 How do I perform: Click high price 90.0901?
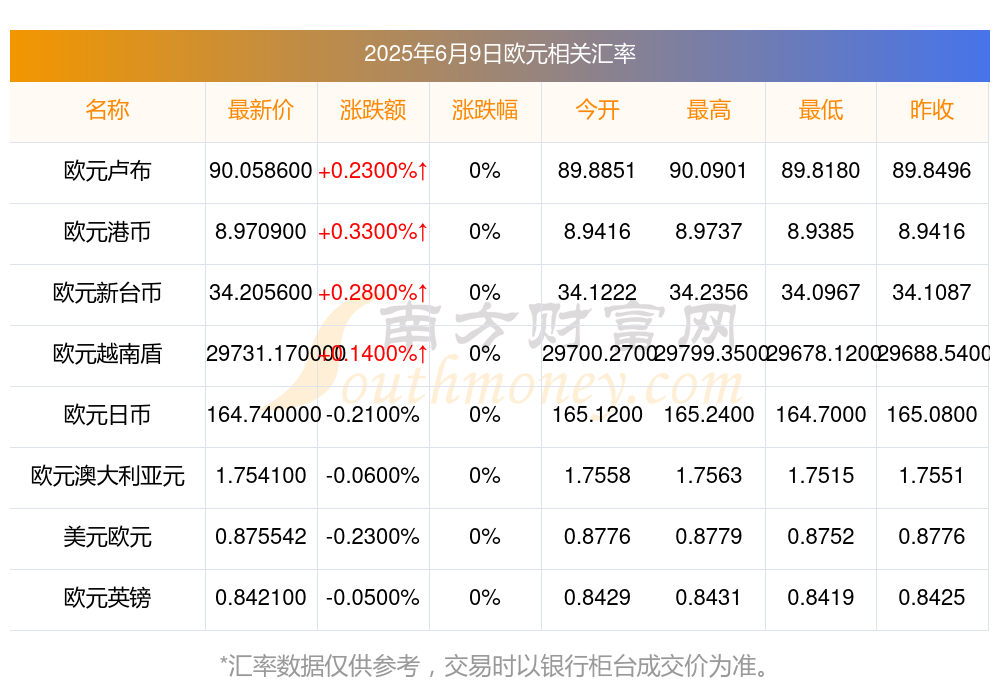click(x=709, y=170)
